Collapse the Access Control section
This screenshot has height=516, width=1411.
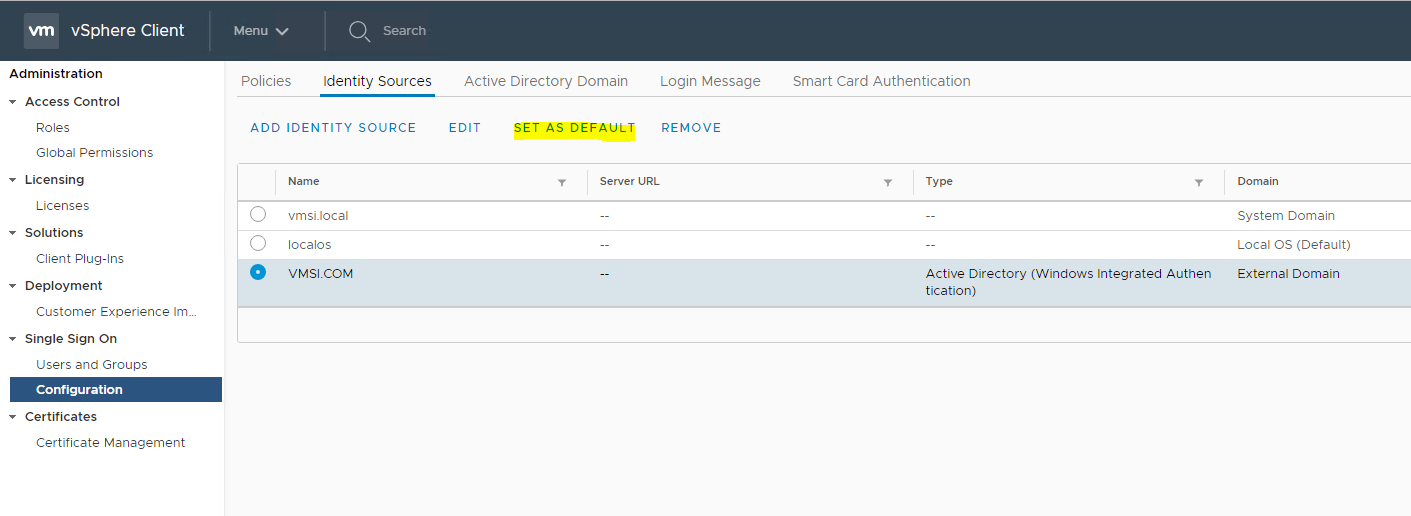(13, 102)
